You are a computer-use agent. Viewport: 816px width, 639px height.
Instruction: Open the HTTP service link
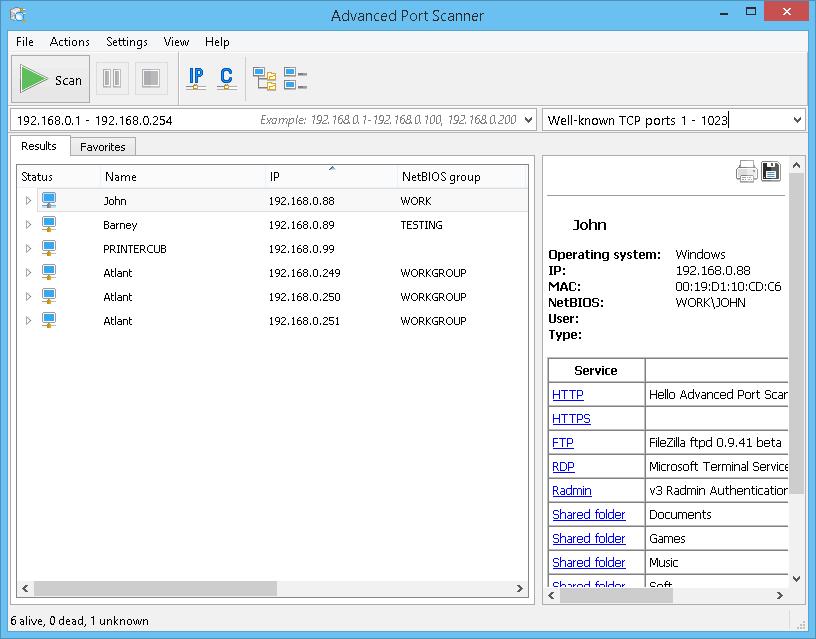click(x=567, y=395)
